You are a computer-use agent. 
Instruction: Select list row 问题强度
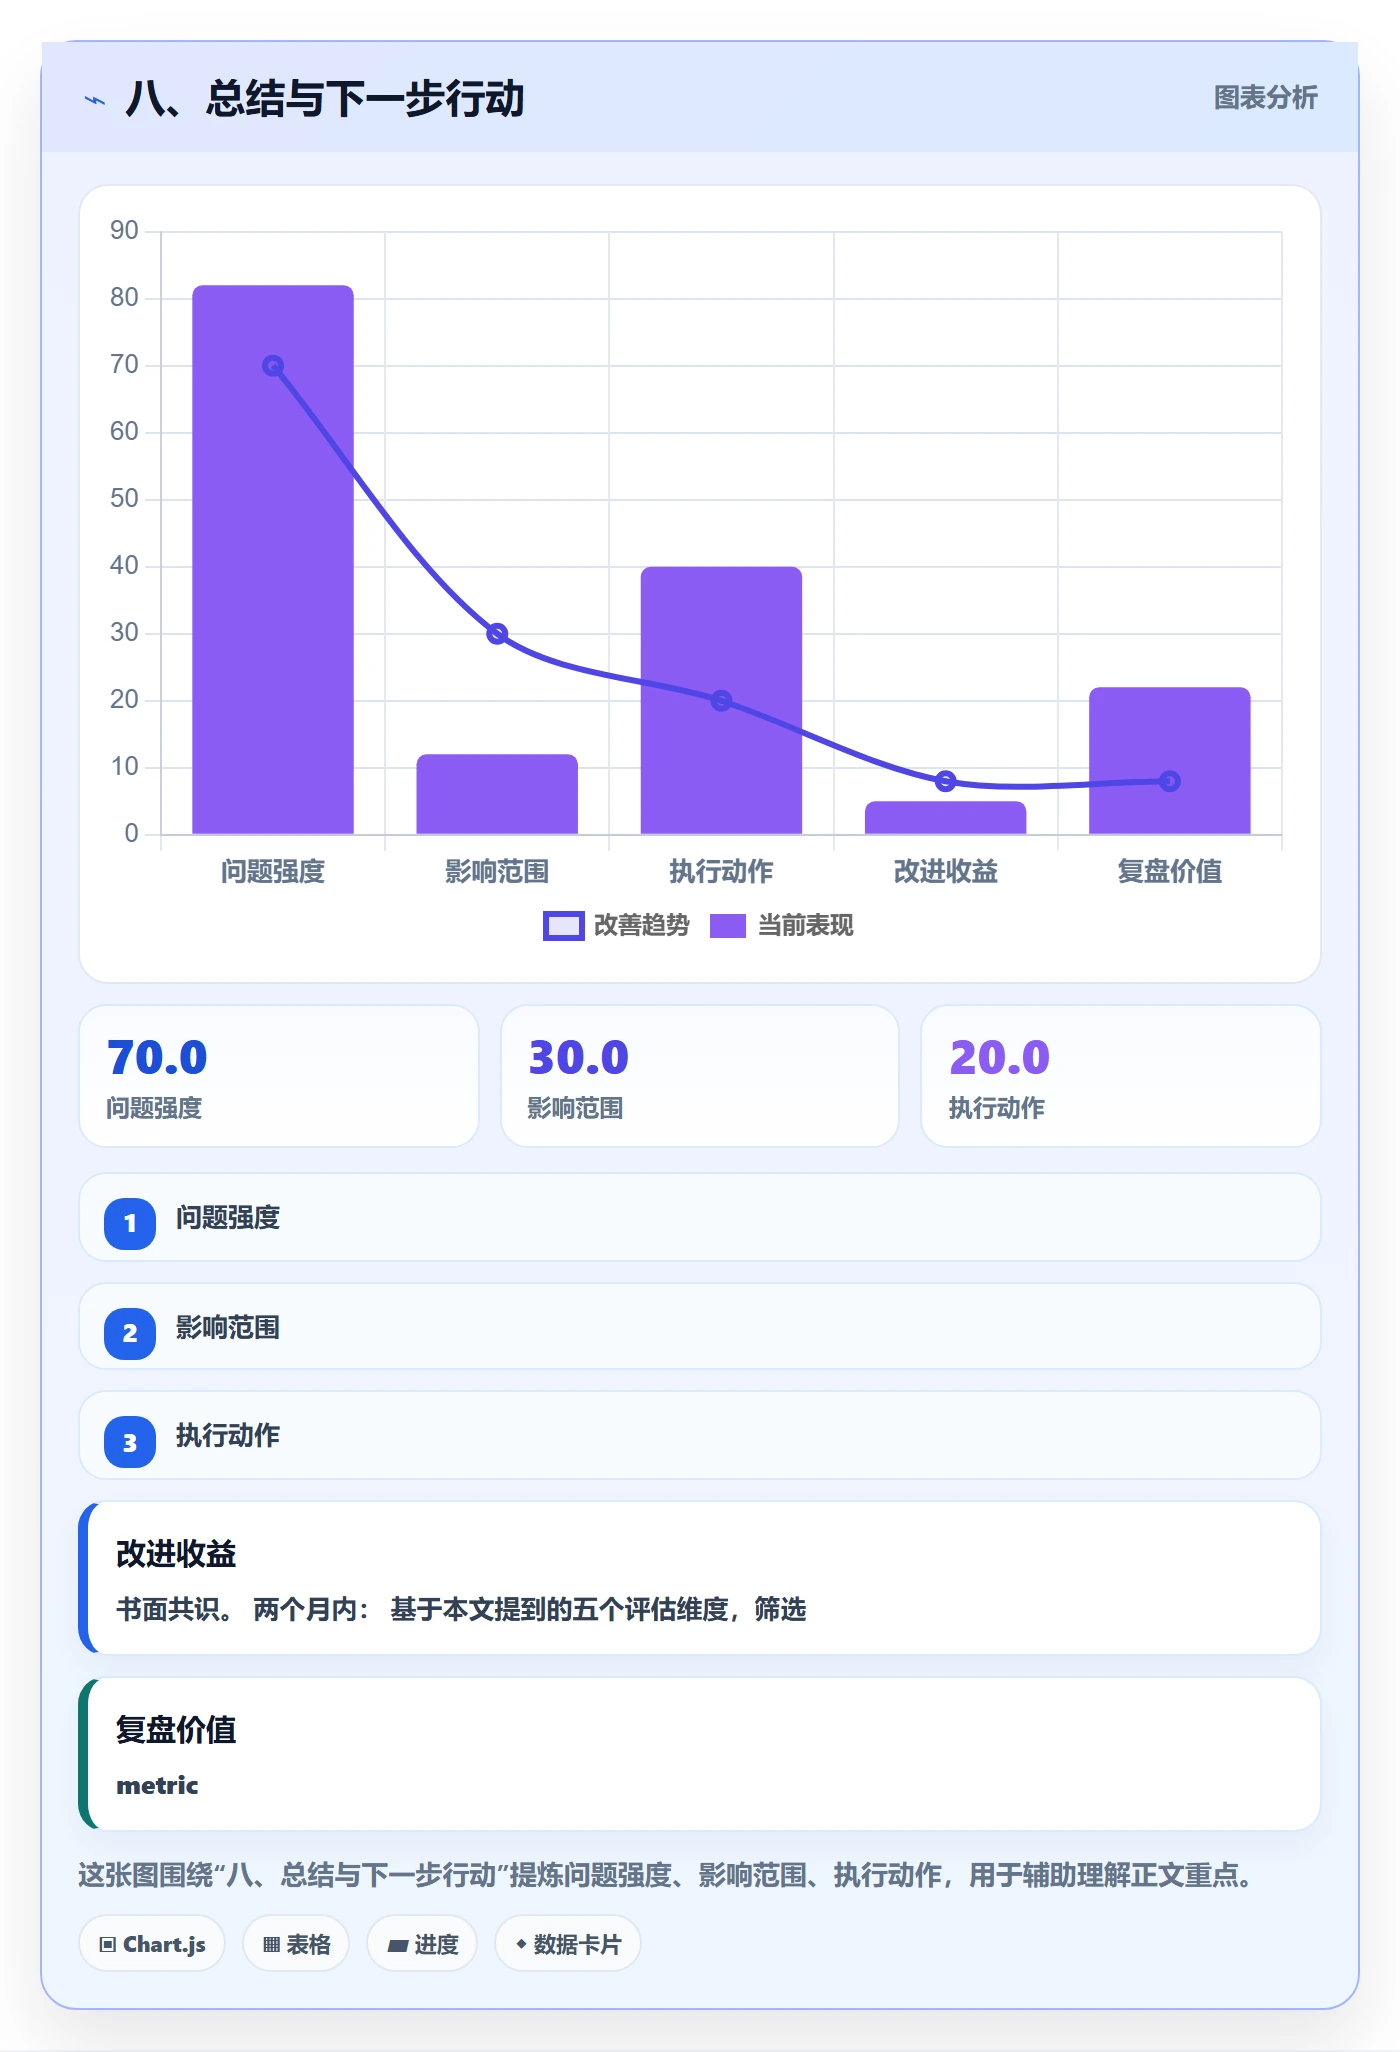[x=700, y=1218]
